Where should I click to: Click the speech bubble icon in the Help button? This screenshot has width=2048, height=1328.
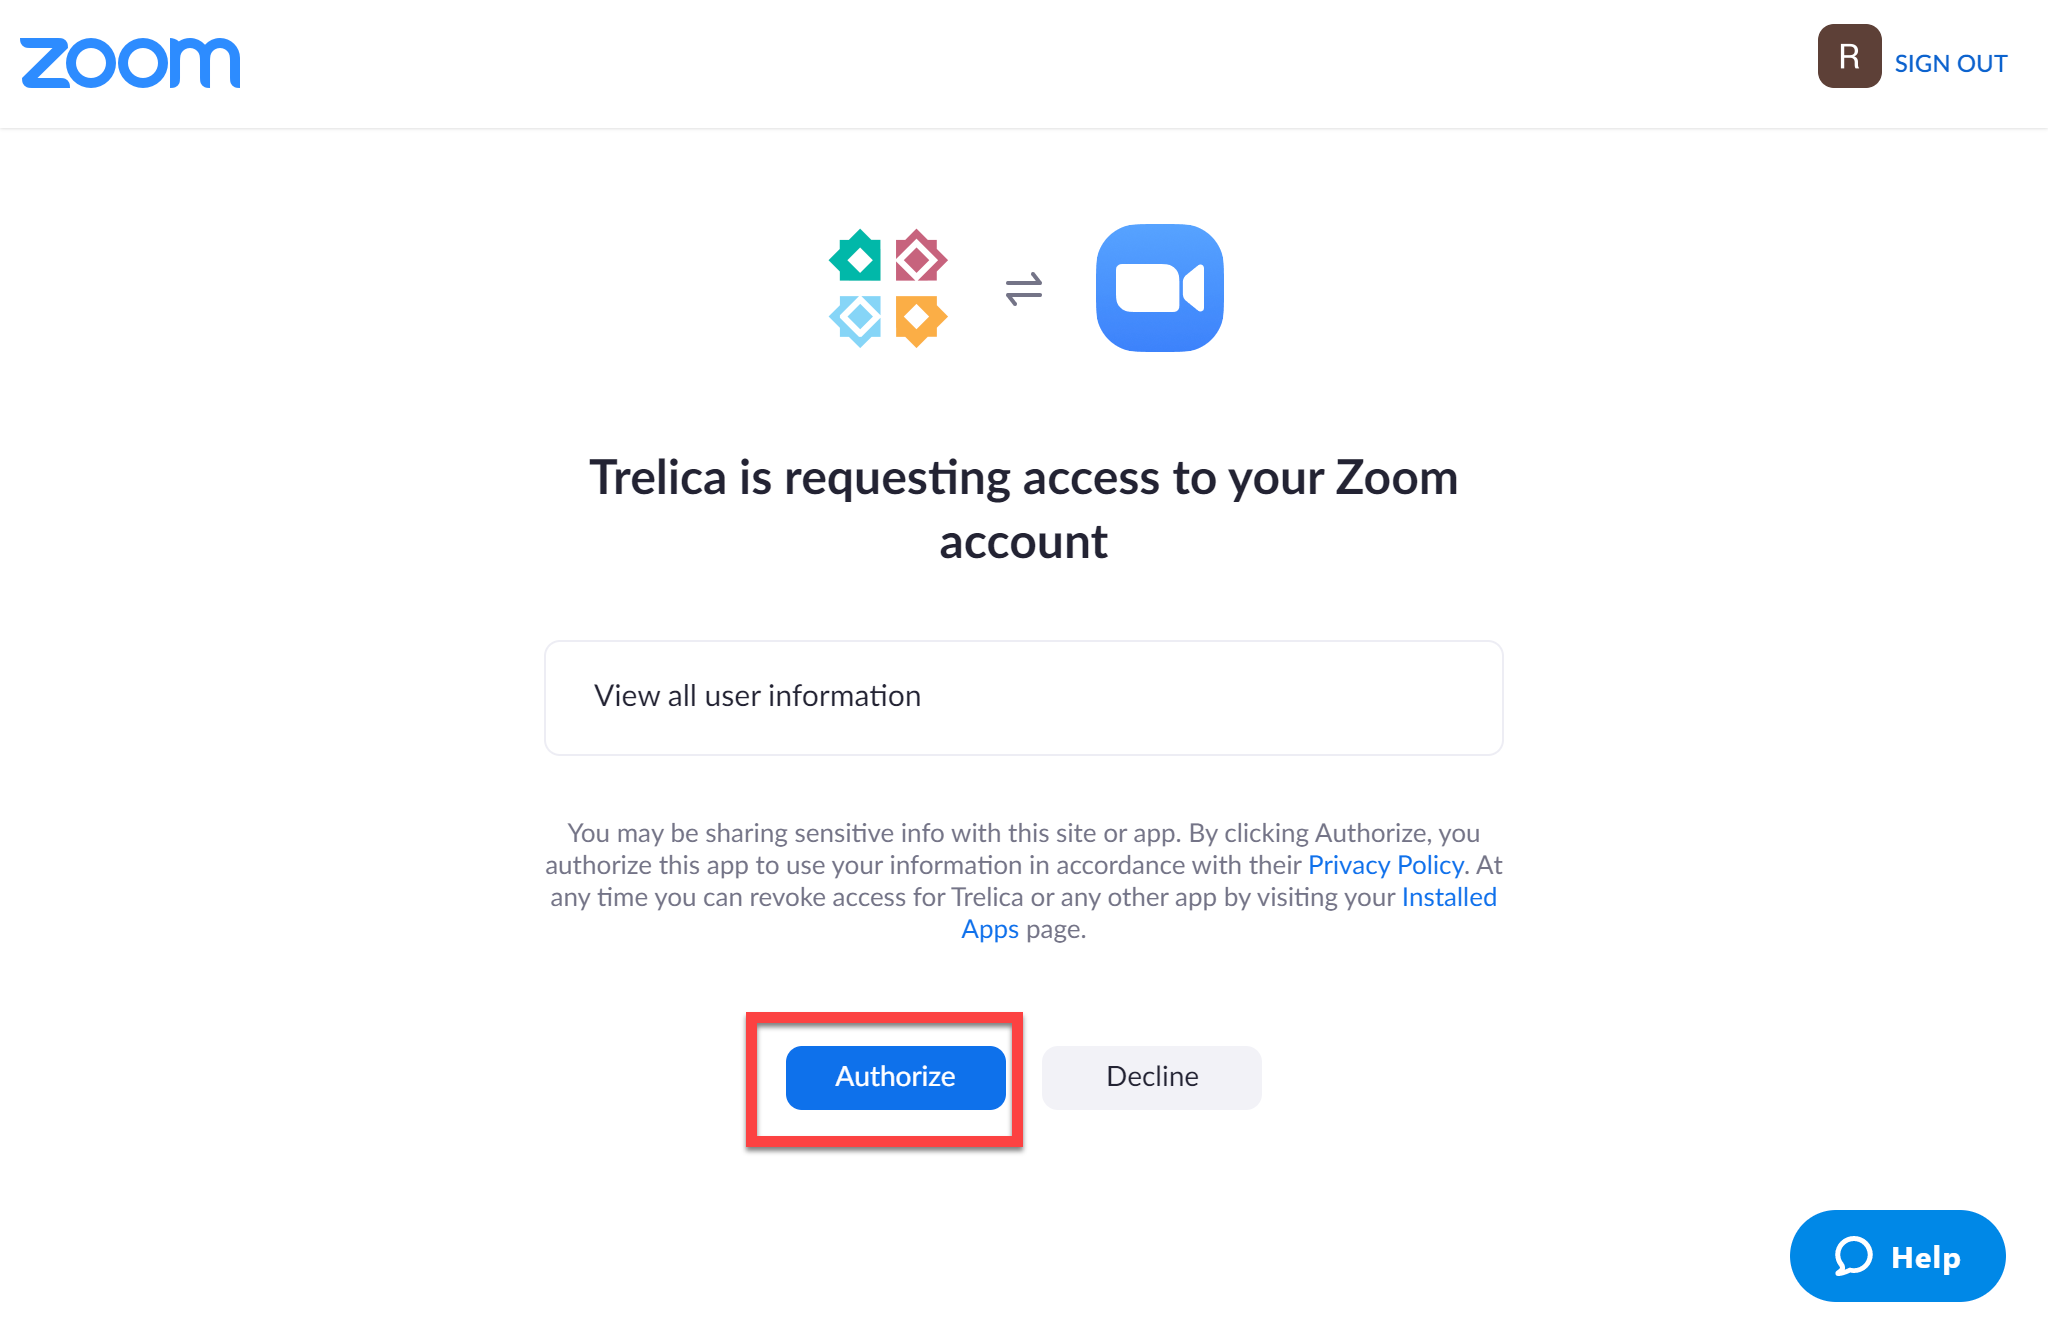(1852, 1256)
